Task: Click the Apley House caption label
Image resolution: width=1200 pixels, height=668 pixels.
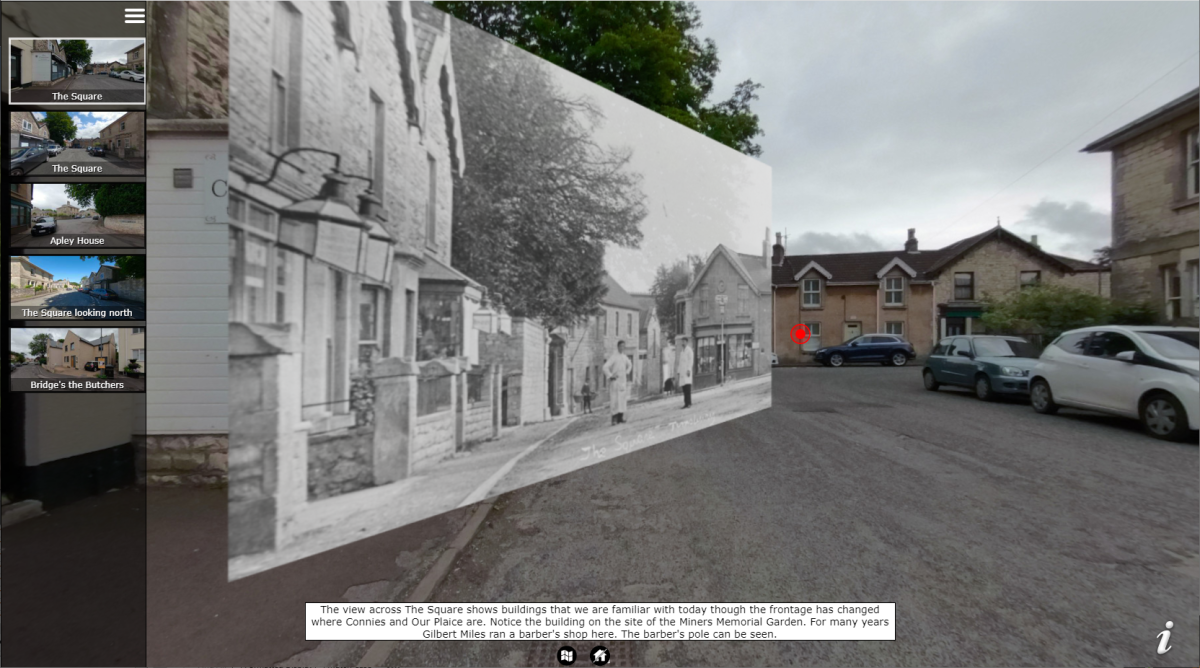Action: click(x=77, y=241)
